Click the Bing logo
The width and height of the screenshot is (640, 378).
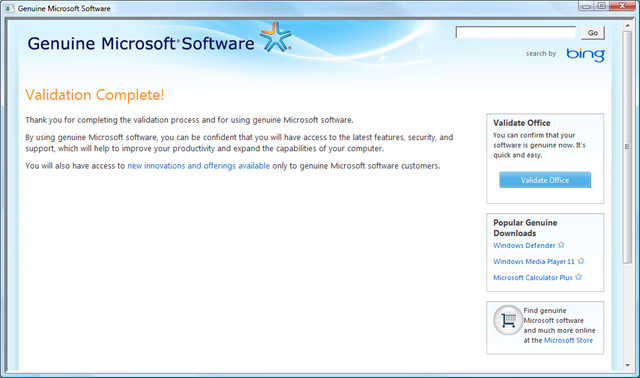click(585, 54)
